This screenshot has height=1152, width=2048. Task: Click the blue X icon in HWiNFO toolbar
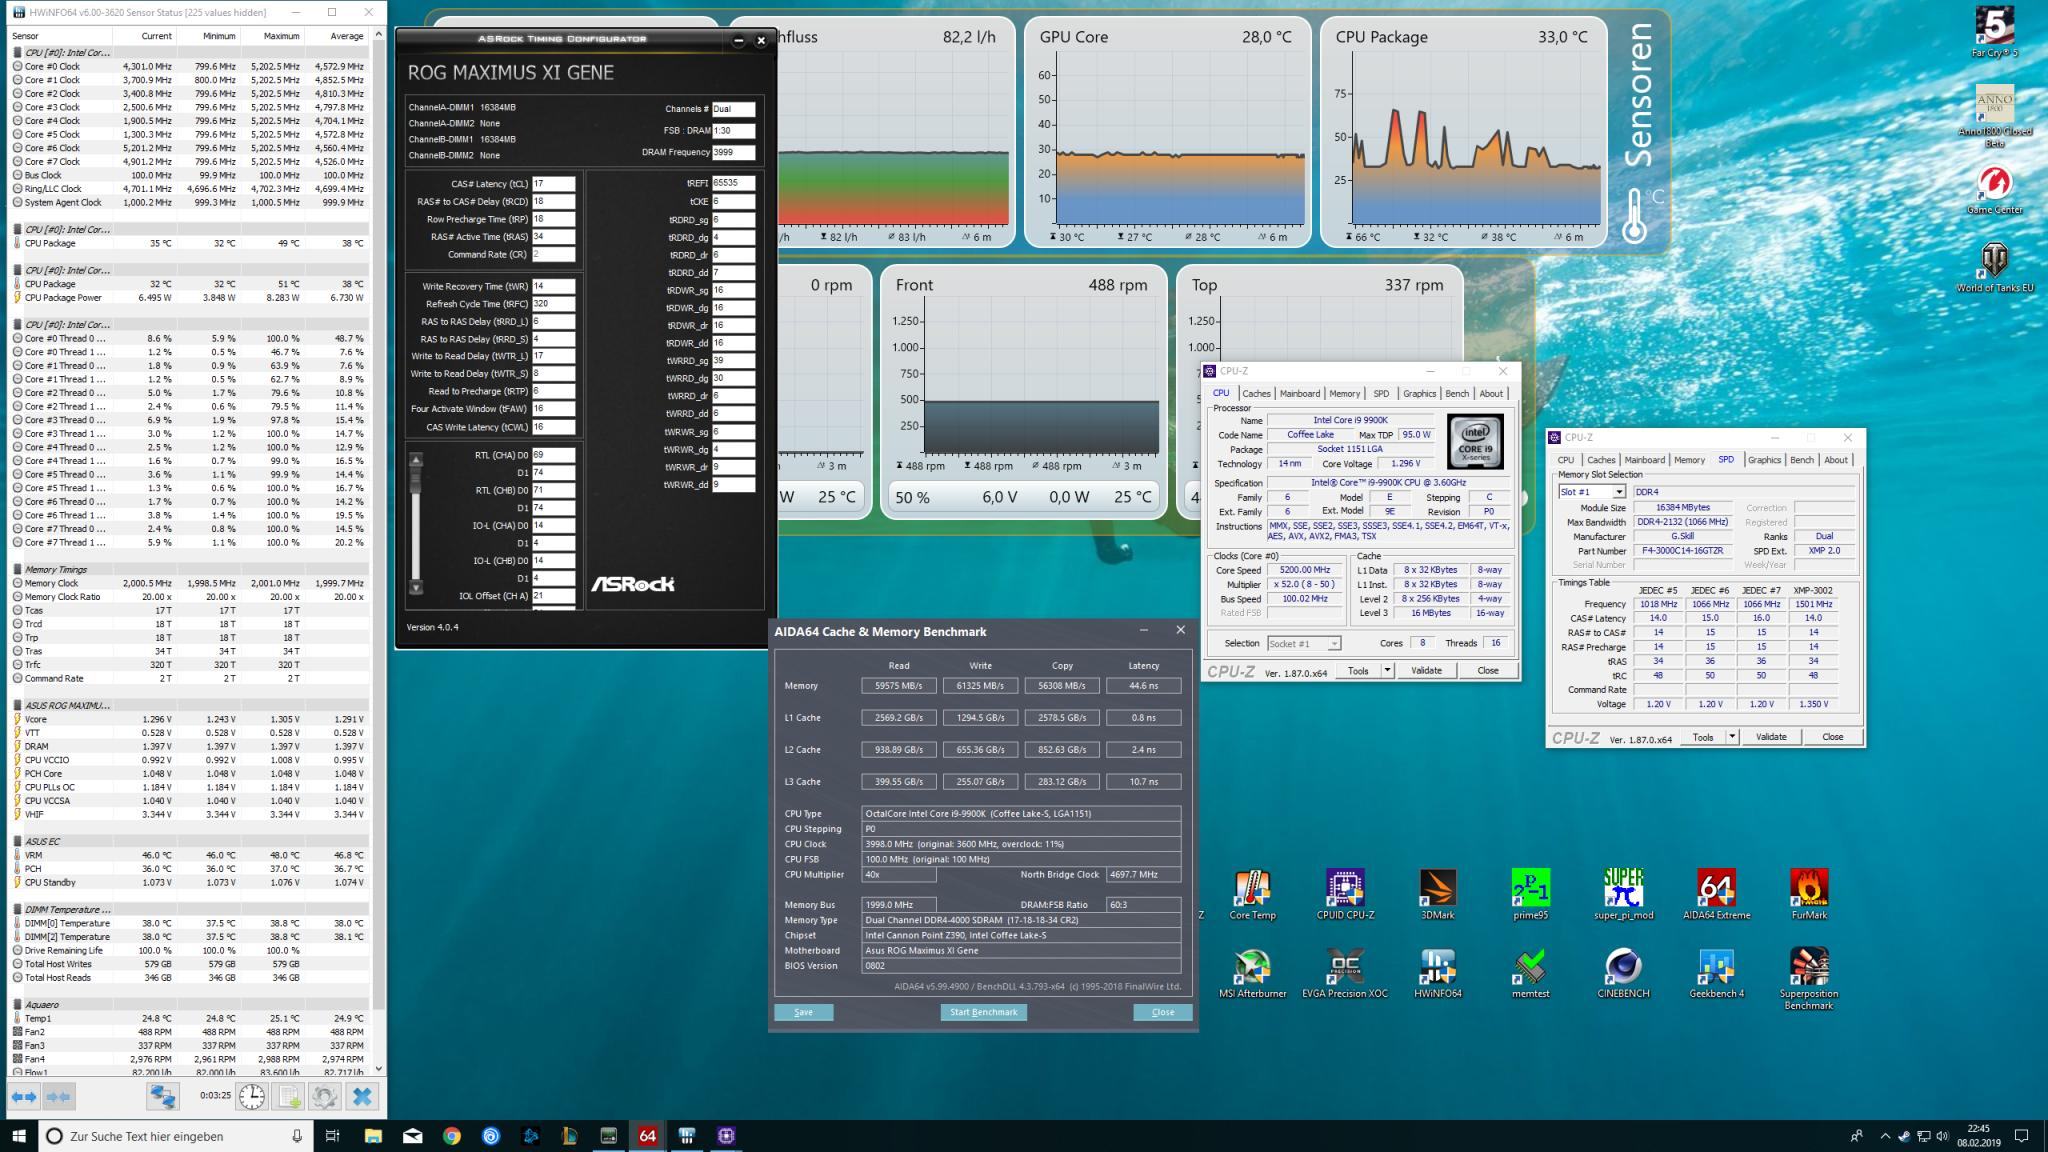coord(362,1097)
